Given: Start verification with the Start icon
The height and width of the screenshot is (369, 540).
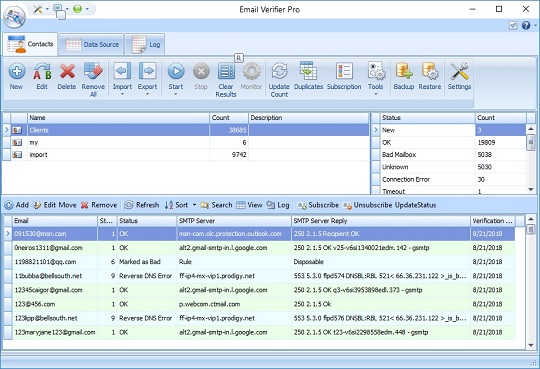Looking at the screenshot, I should point(176,71).
